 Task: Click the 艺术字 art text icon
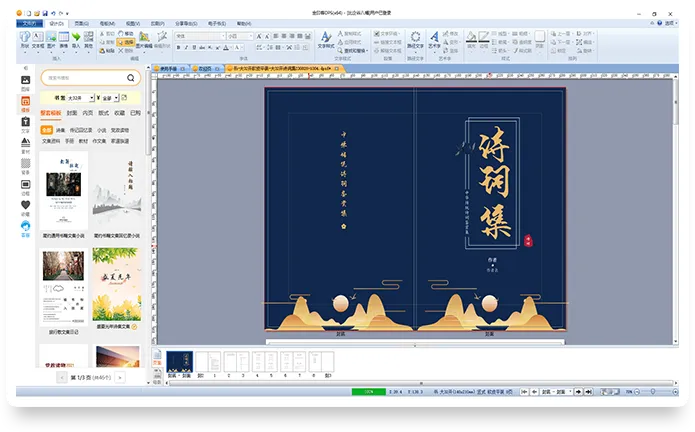(x=434, y=38)
